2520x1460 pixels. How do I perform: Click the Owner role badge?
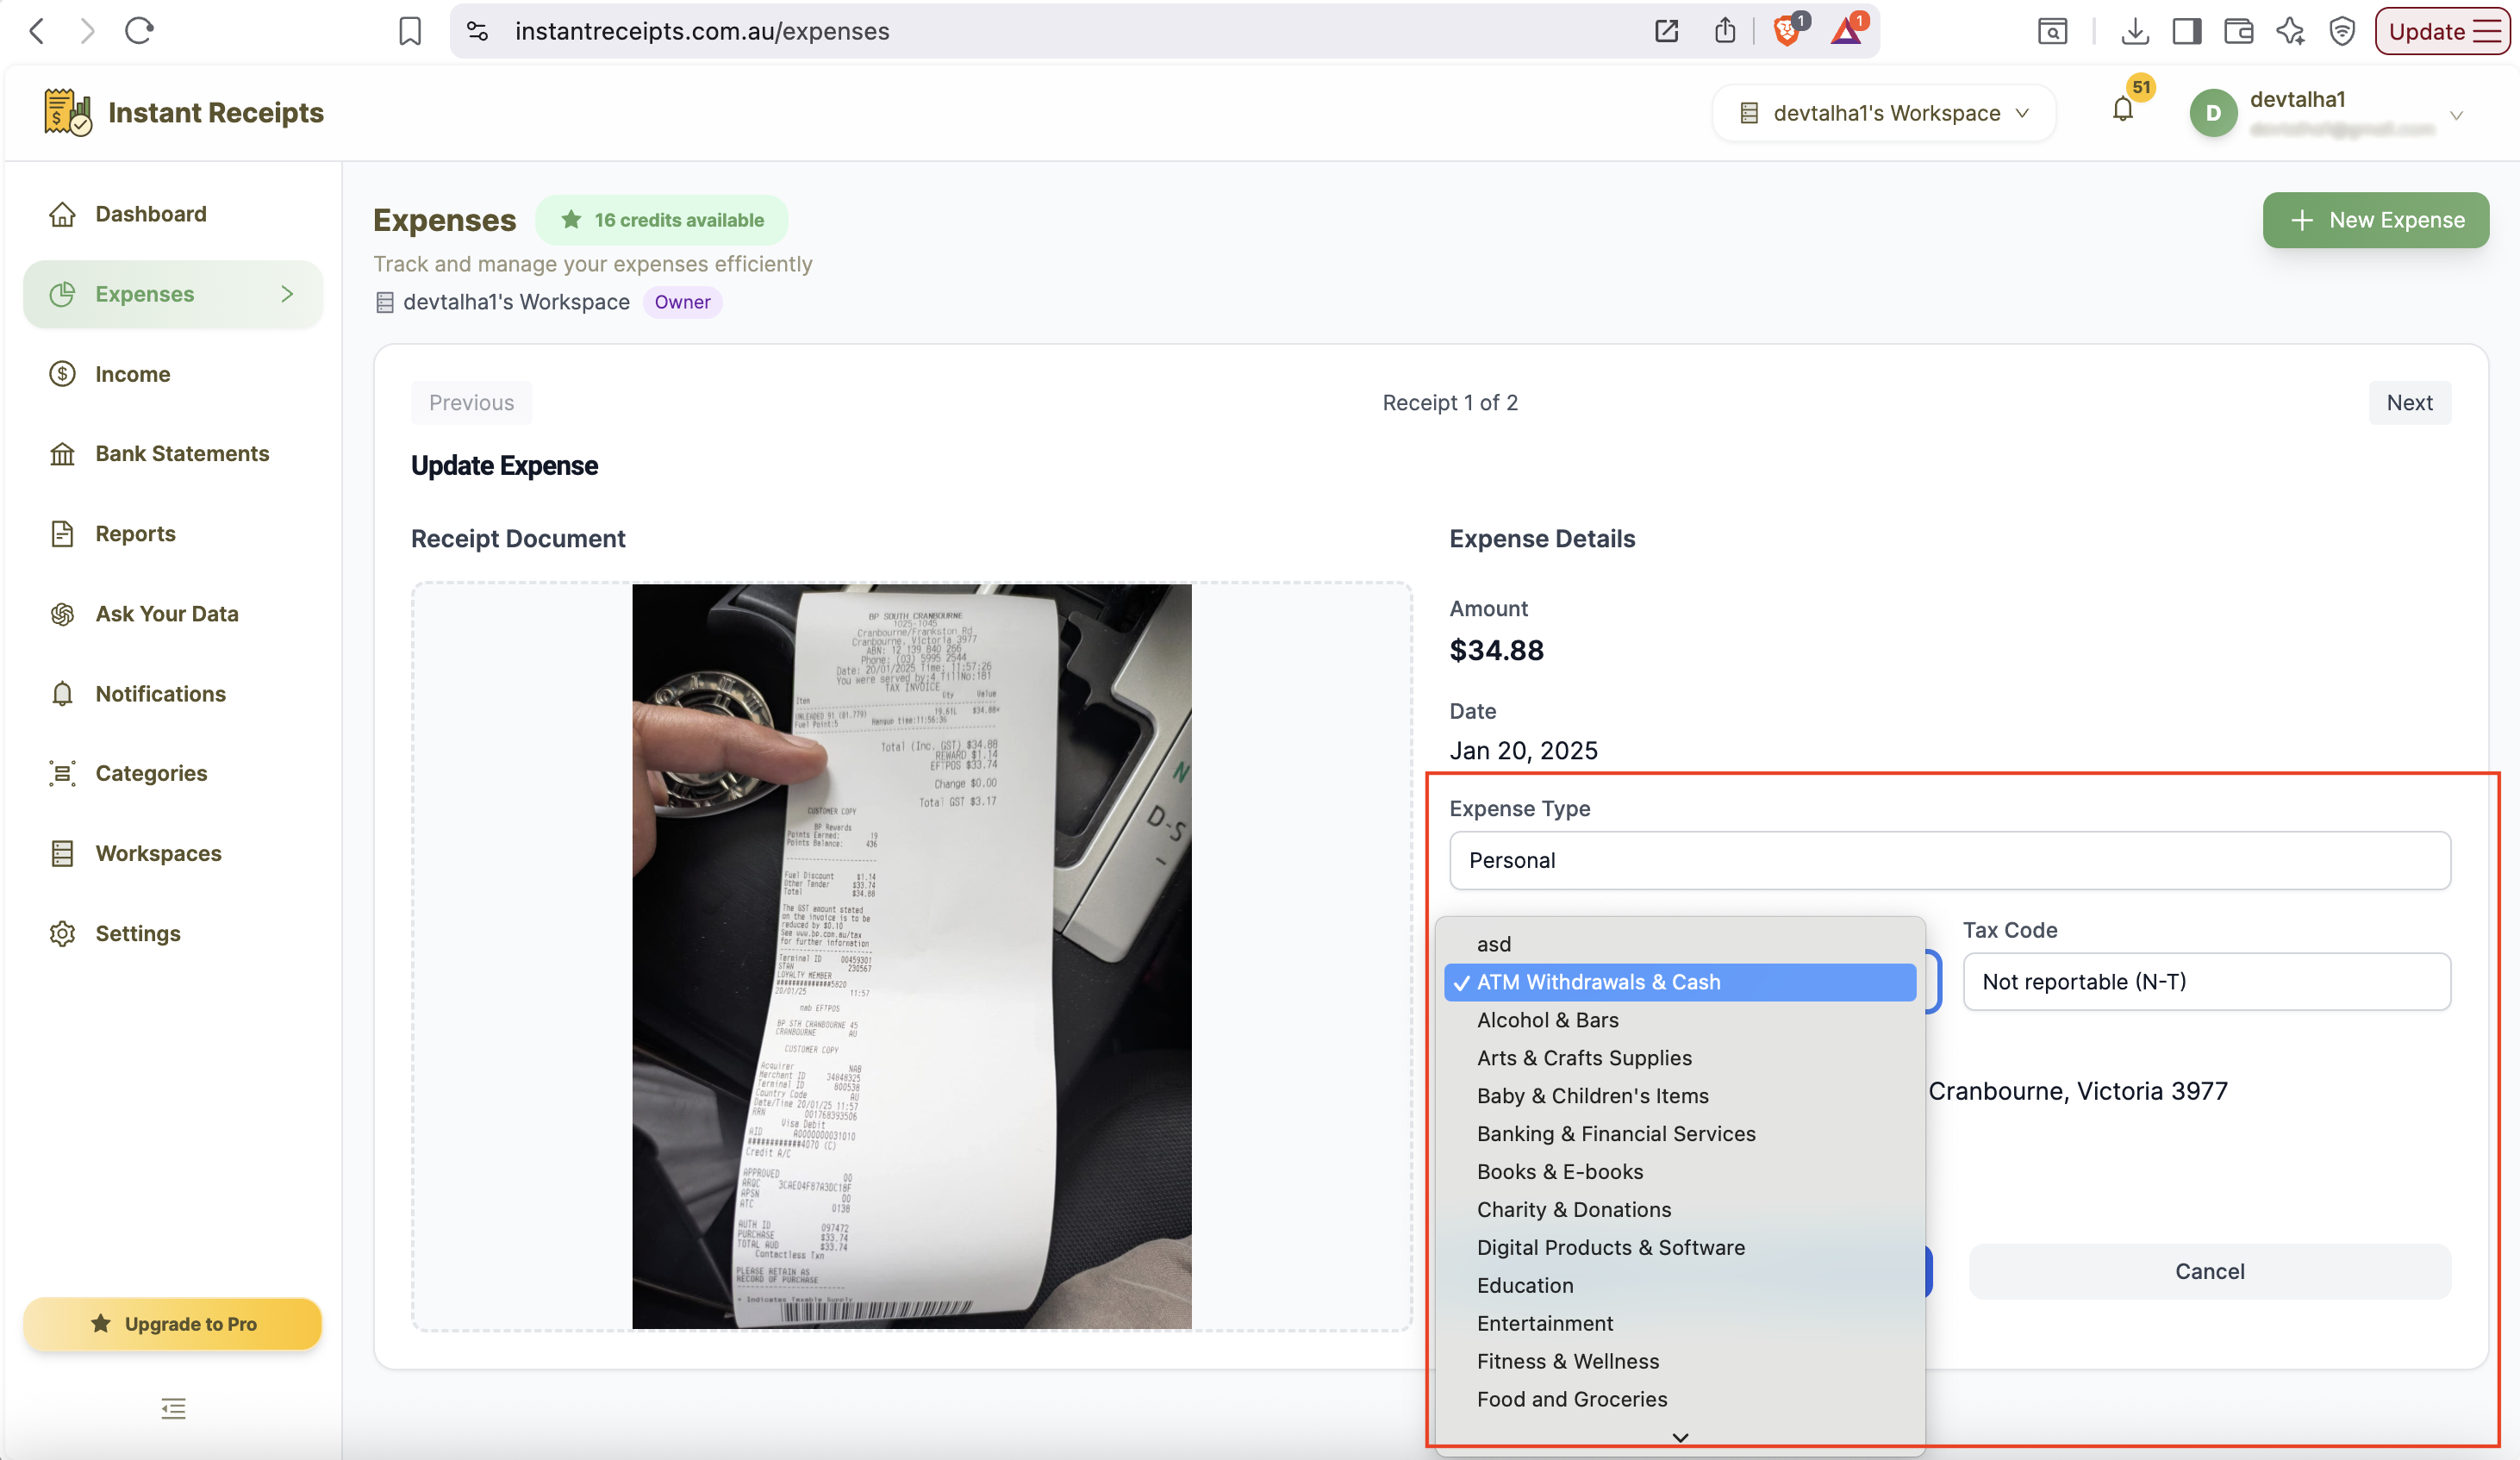pos(682,302)
